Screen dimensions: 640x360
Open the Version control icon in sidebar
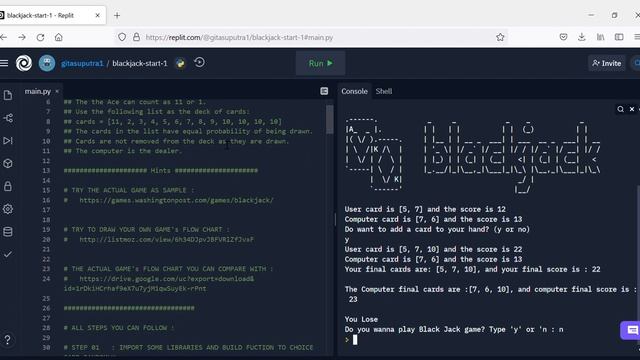pos(8,118)
